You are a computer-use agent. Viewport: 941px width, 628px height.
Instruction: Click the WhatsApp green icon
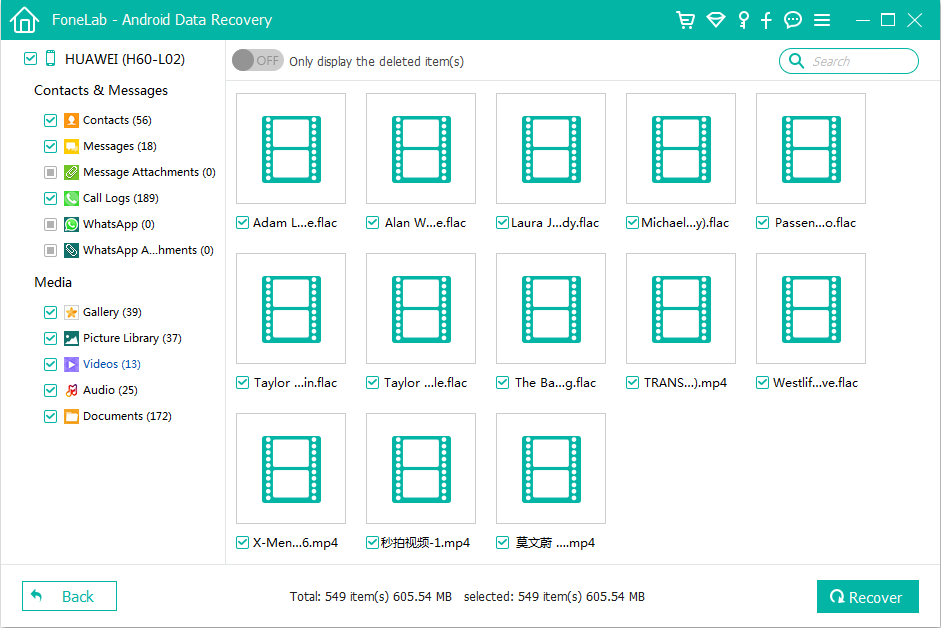[x=71, y=224]
